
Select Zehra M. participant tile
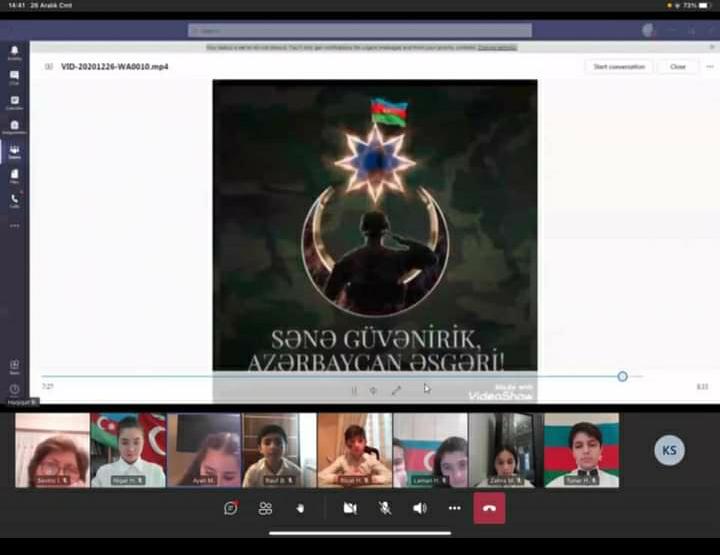(x=506, y=450)
